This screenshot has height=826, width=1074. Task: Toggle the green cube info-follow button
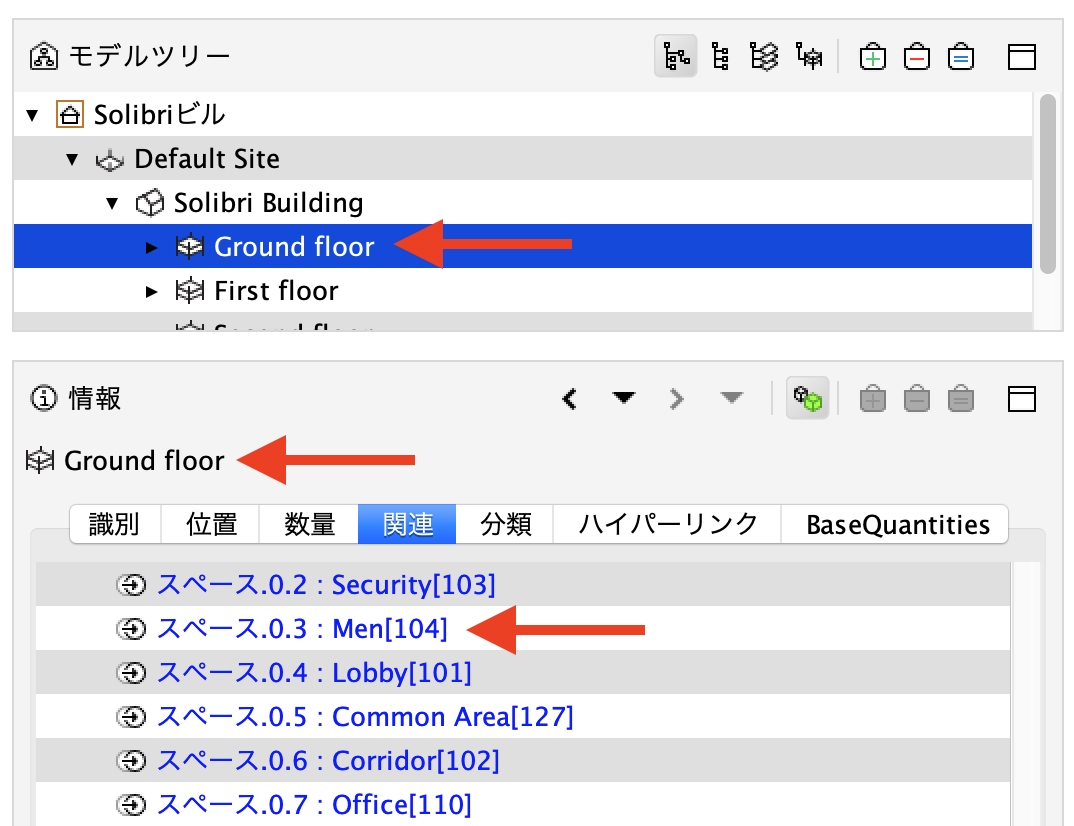[x=808, y=398]
